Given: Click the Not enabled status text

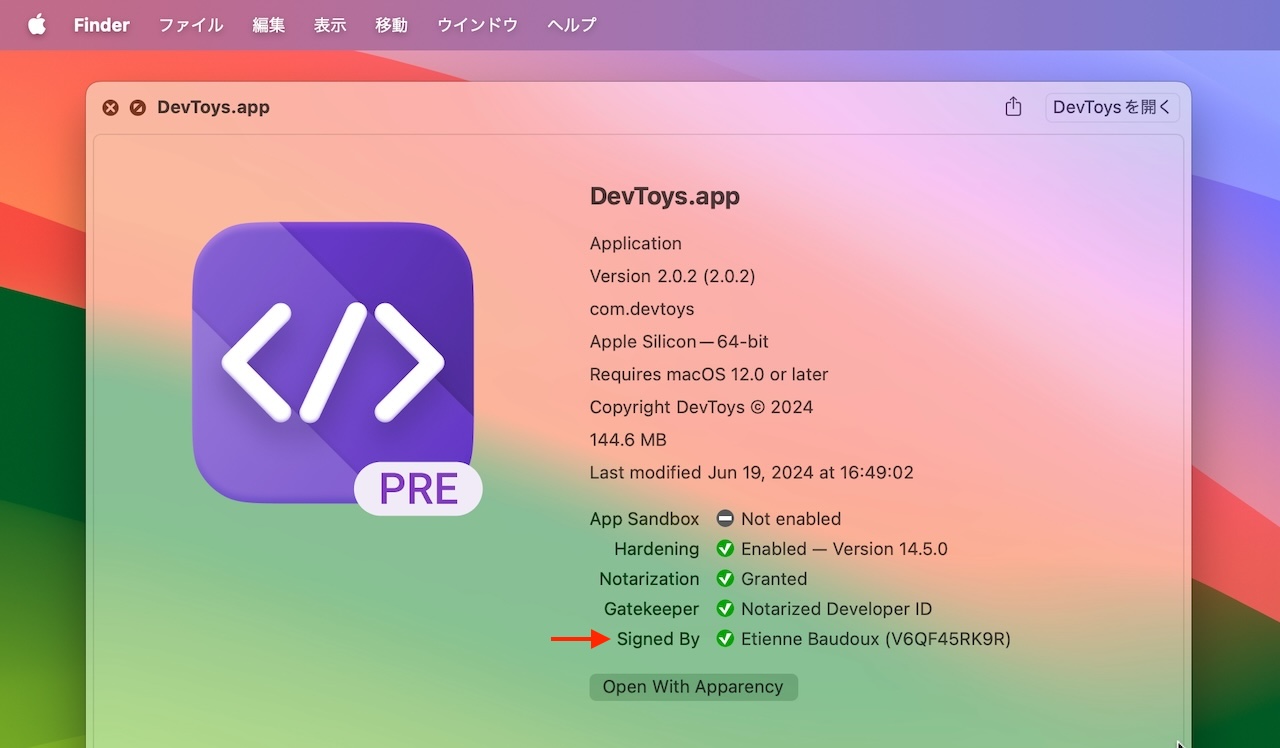Looking at the screenshot, I should coord(791,519).
